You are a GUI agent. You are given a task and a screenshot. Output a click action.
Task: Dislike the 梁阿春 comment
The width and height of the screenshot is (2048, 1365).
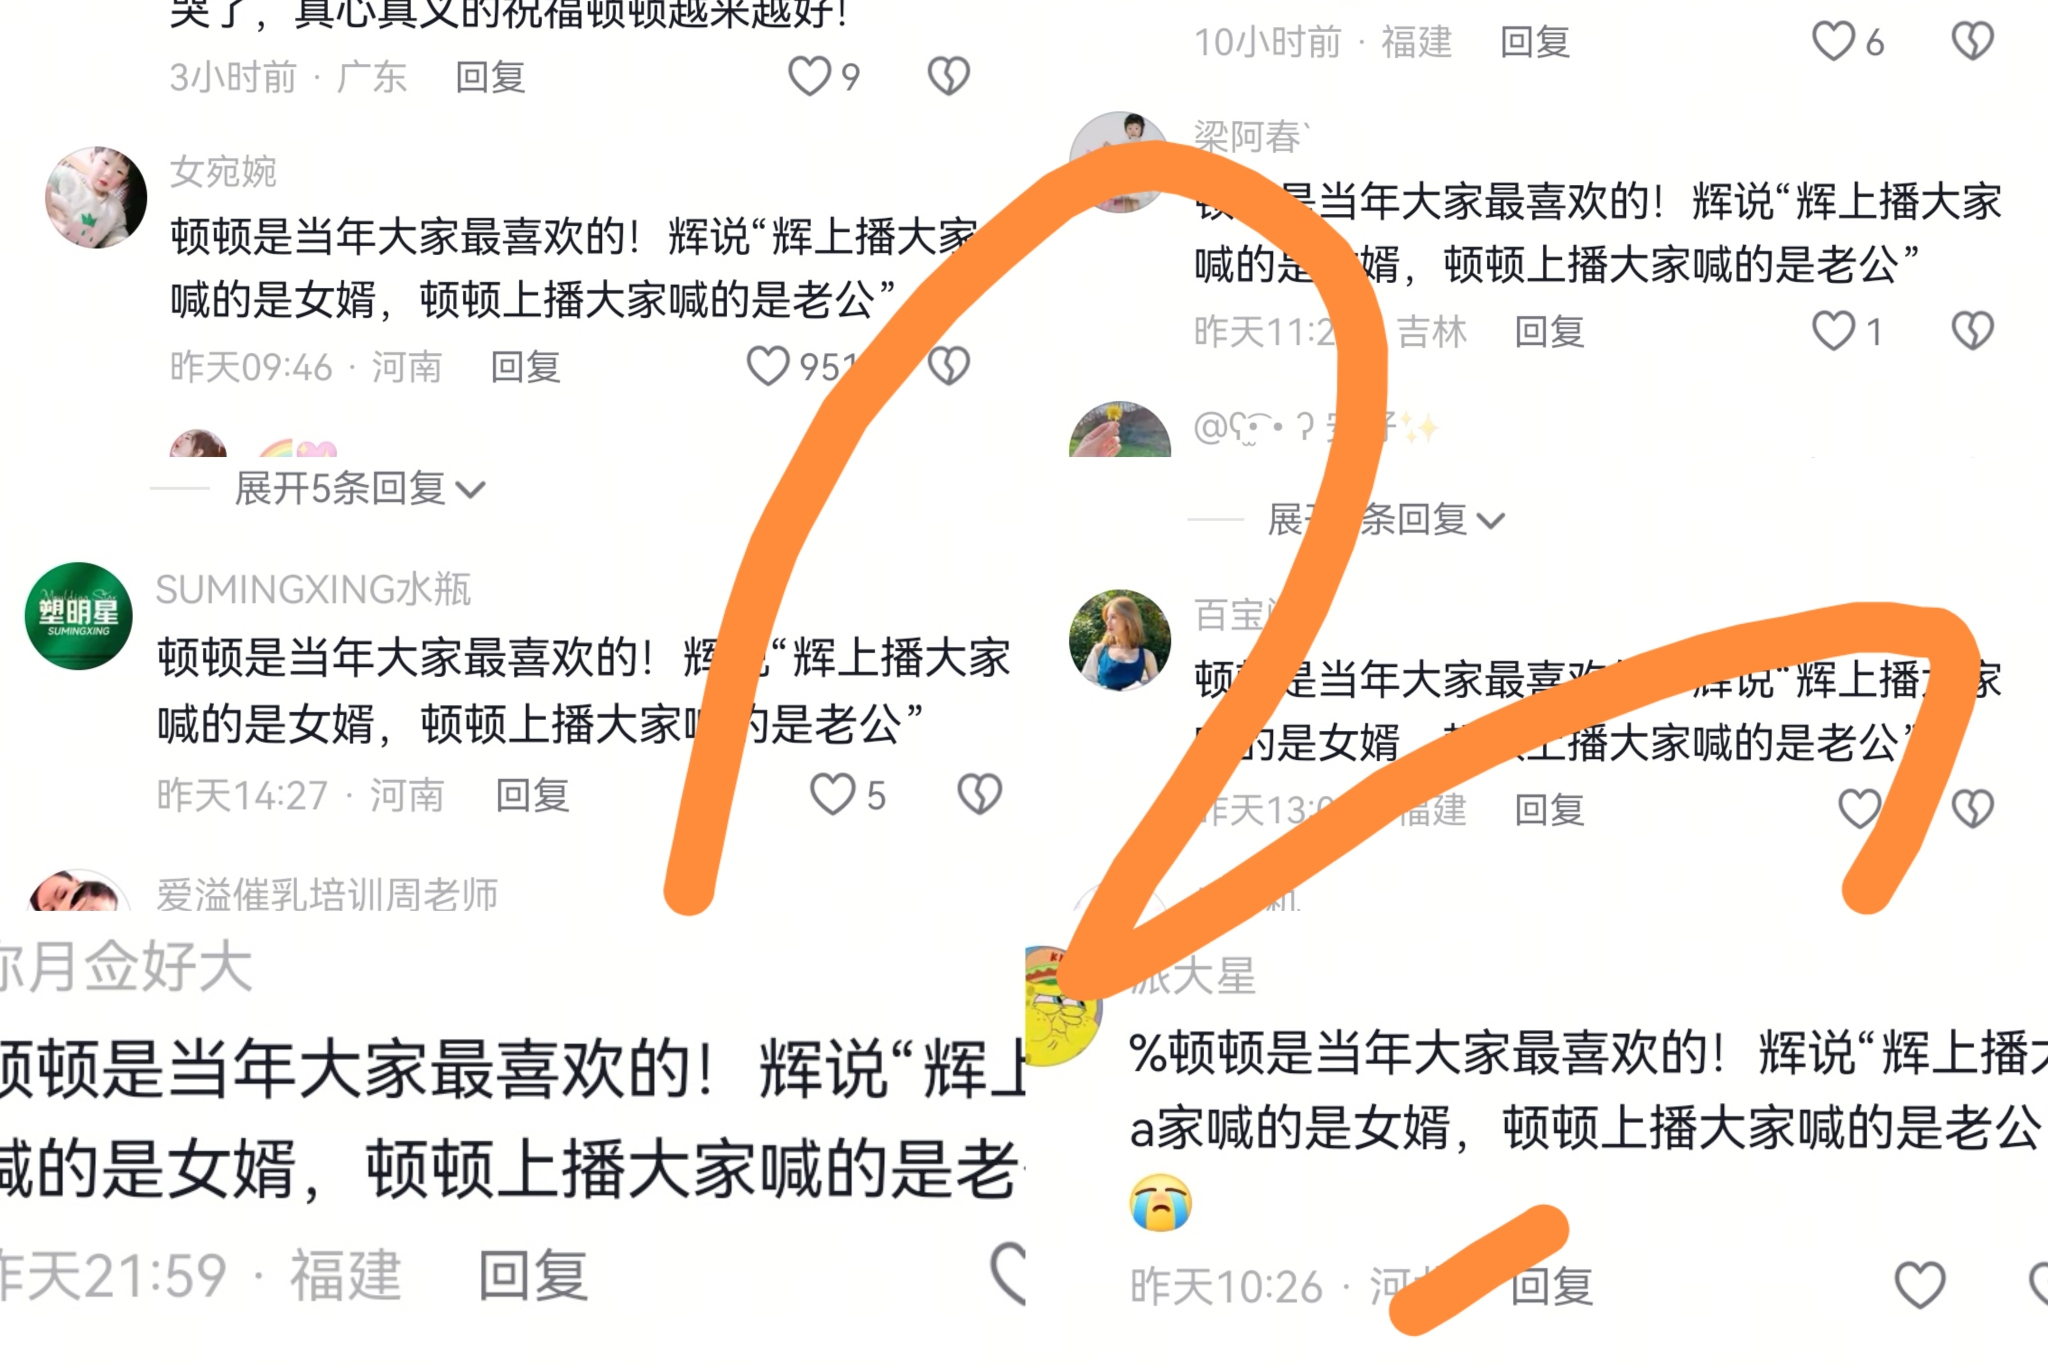[1972, 331]
